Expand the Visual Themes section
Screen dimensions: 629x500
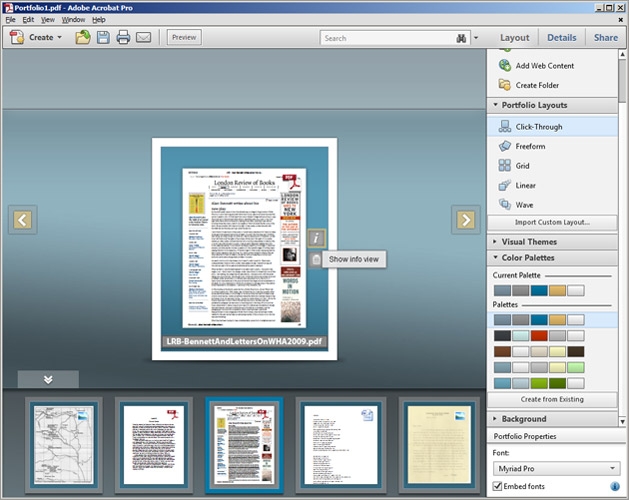point(552,242)
